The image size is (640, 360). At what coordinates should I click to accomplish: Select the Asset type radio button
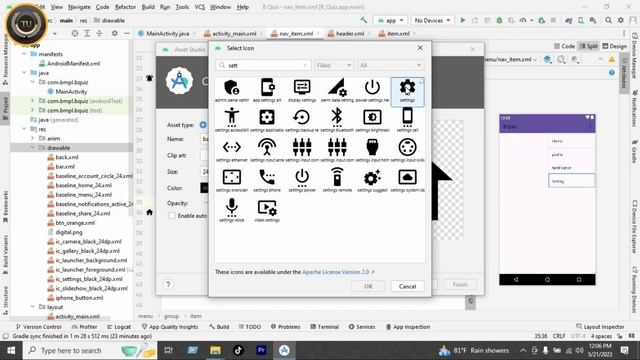pyautogui.click(x=203, y=125)
